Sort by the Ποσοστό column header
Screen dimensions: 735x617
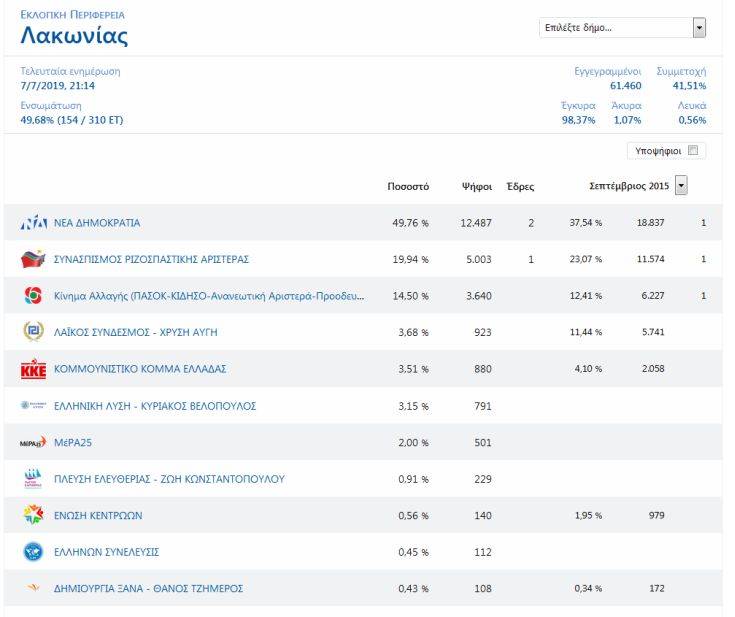pos(408,187)
